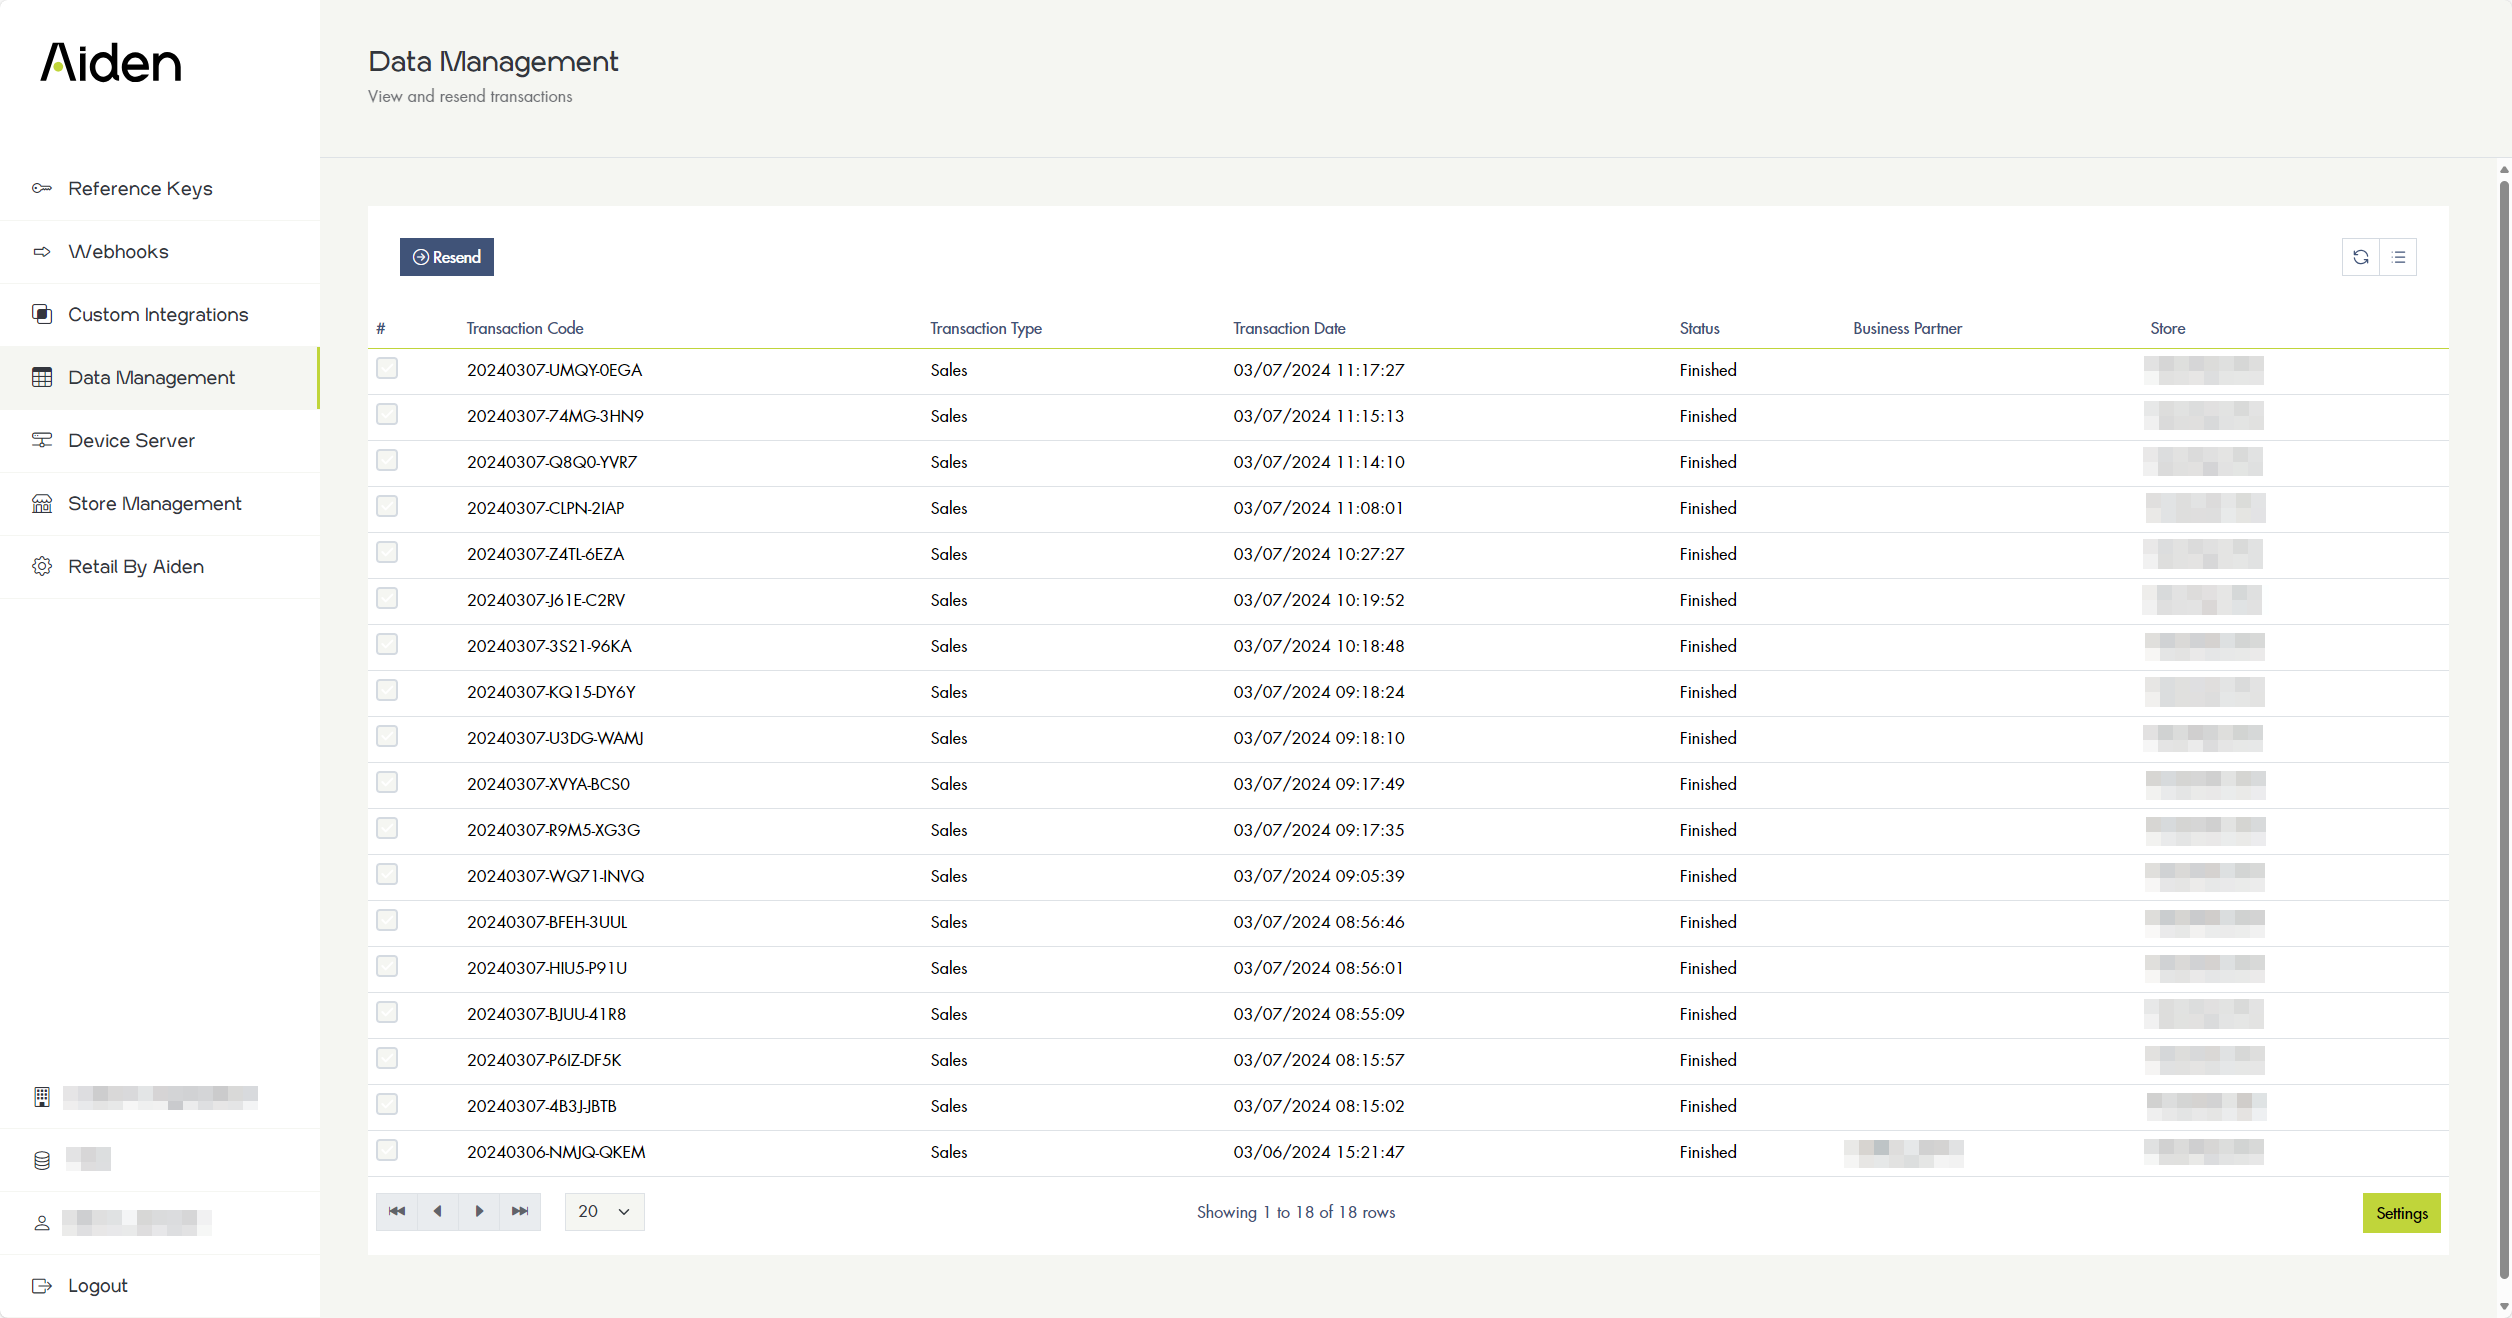Sort by Status column header
The image size is (2512, 1318).
pos(1699,328)
